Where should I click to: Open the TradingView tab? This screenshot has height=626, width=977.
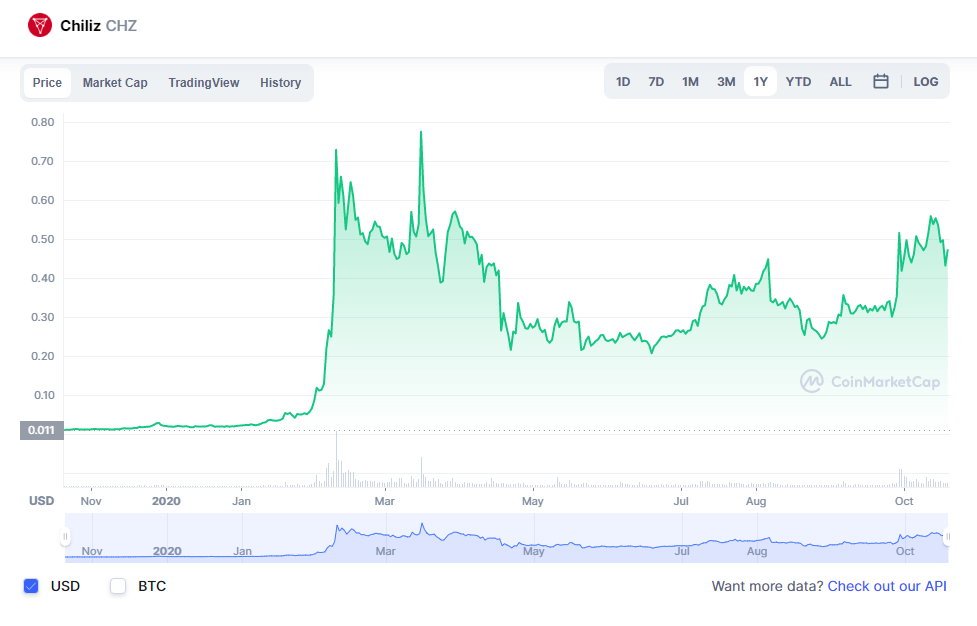tap(204, 83)
